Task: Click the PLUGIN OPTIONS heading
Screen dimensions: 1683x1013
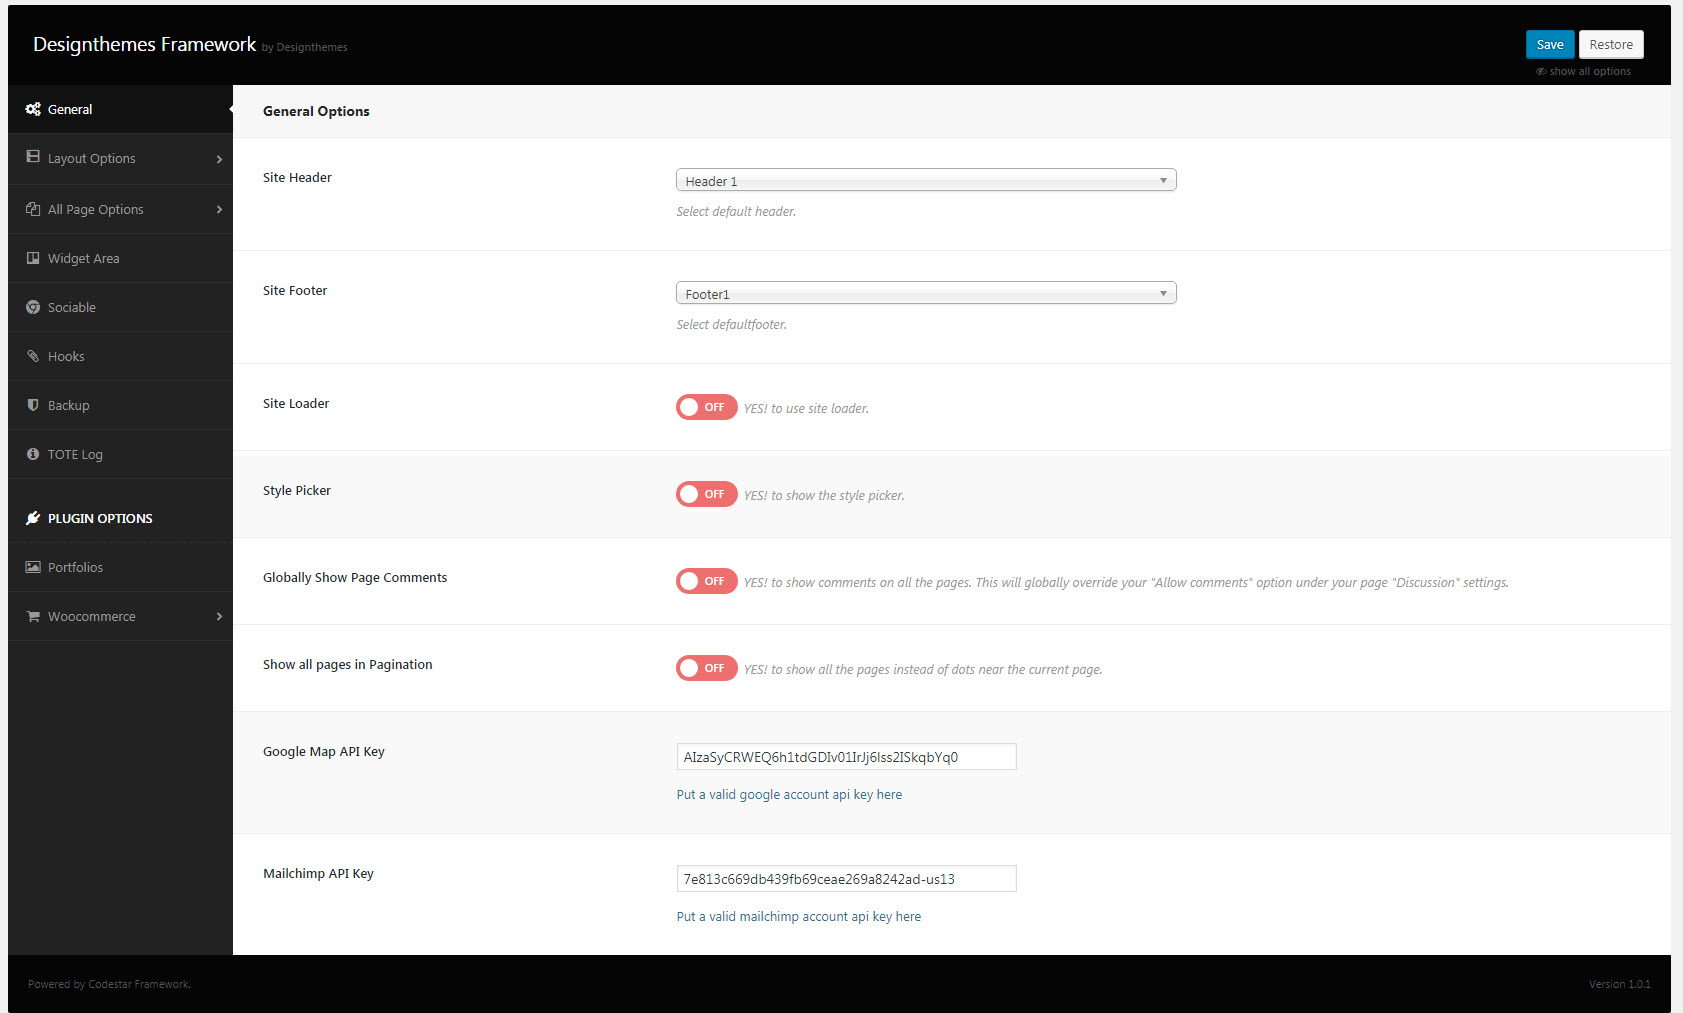Action: (100, 518)
